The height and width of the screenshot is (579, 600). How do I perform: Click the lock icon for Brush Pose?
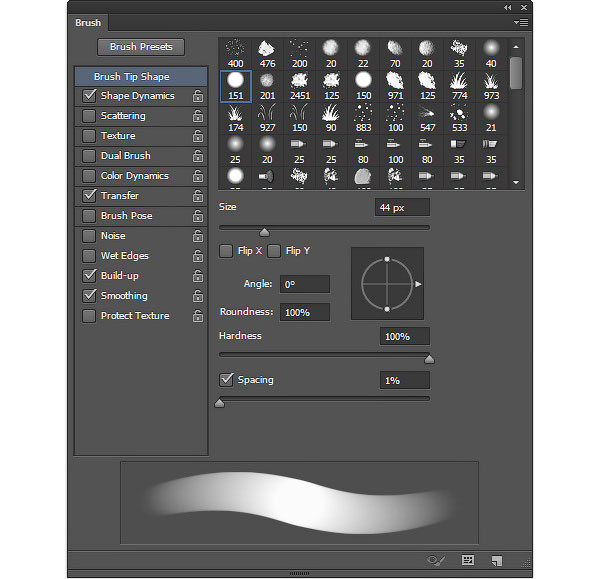click(x=198, y=216)
